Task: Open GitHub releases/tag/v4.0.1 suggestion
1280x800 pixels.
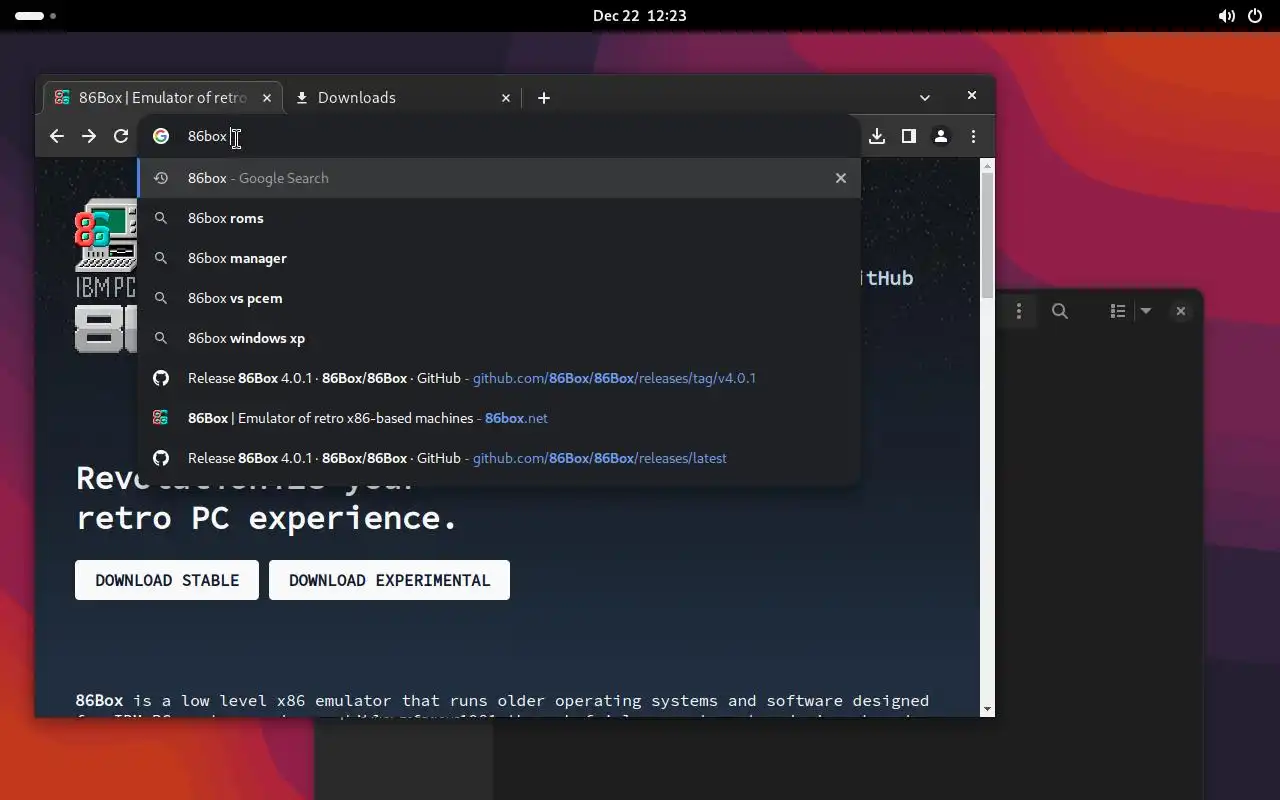Action: pos(499,378)
